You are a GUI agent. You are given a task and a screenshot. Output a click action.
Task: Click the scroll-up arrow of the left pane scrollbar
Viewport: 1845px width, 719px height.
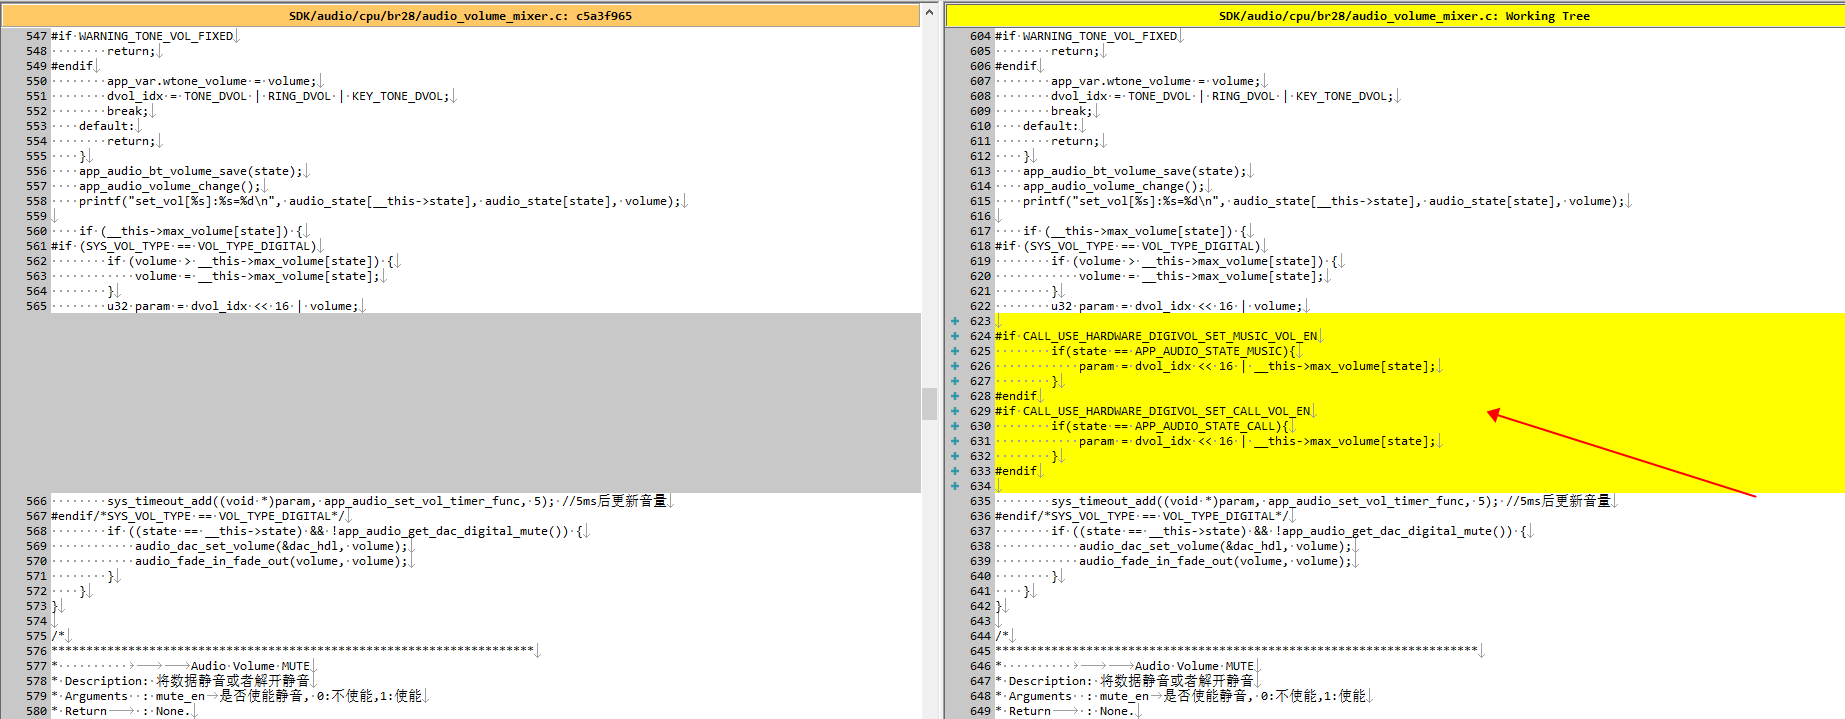(929, 13)
